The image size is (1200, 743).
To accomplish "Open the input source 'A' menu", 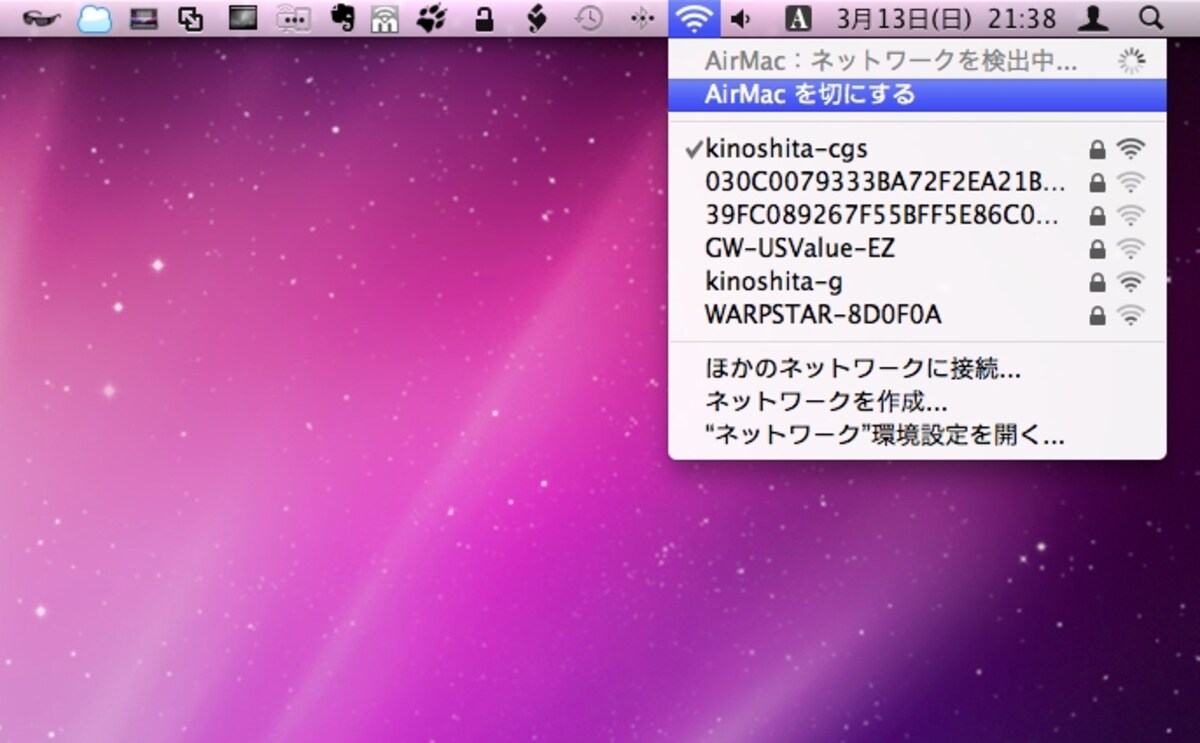I will pyautogui.click(x=798, y=18).
